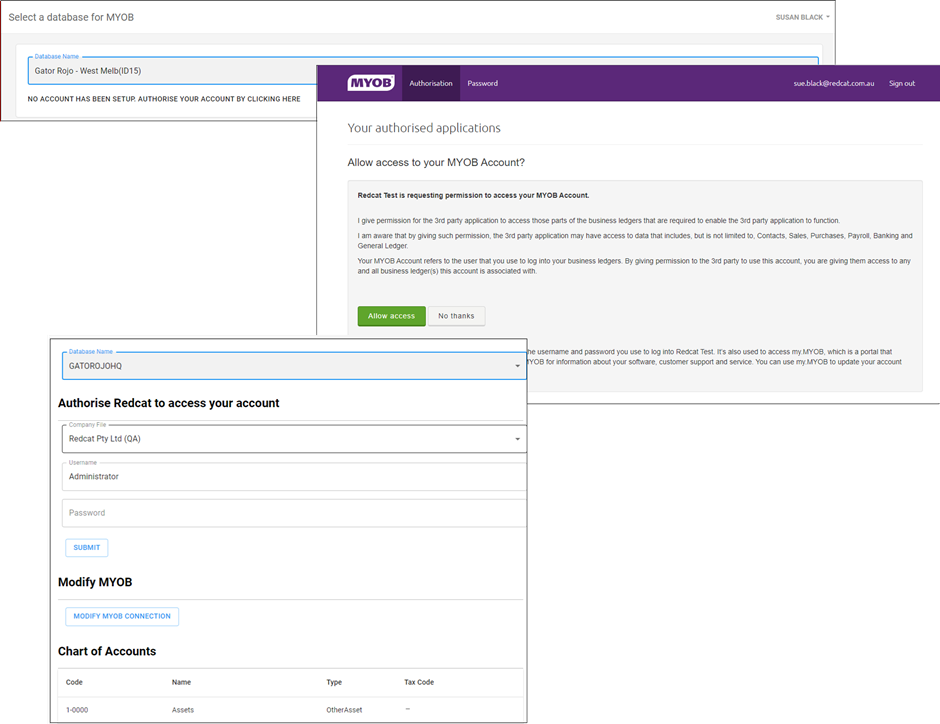Viewport: 940px width, 724px height.
Task: Focus the Username field with Administrator
Action: coord(294,476)
